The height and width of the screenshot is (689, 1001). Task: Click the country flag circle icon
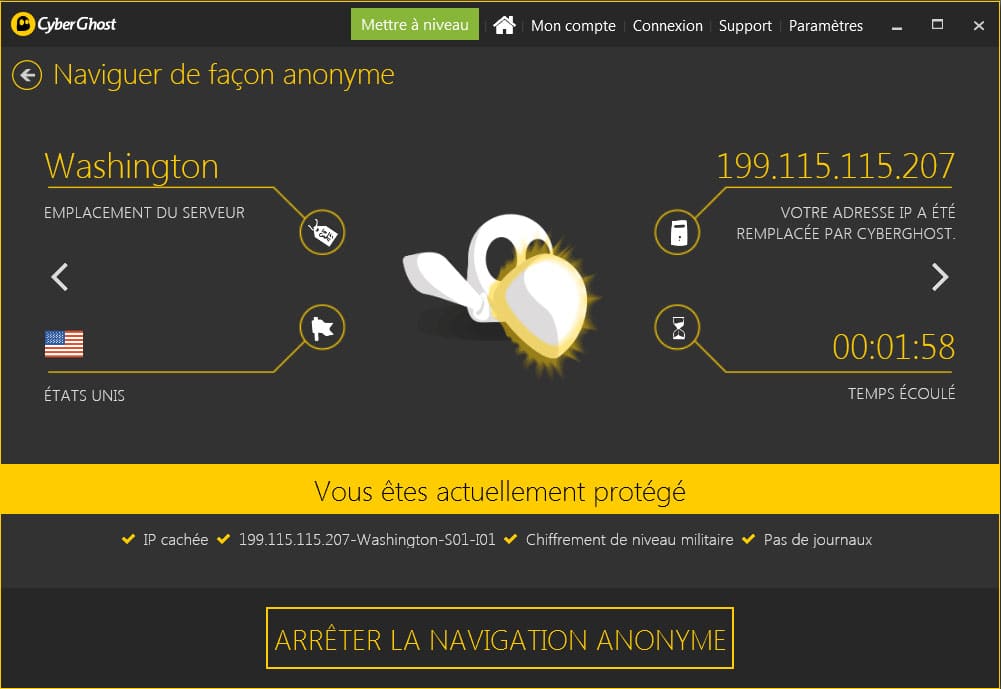point(322,328)
